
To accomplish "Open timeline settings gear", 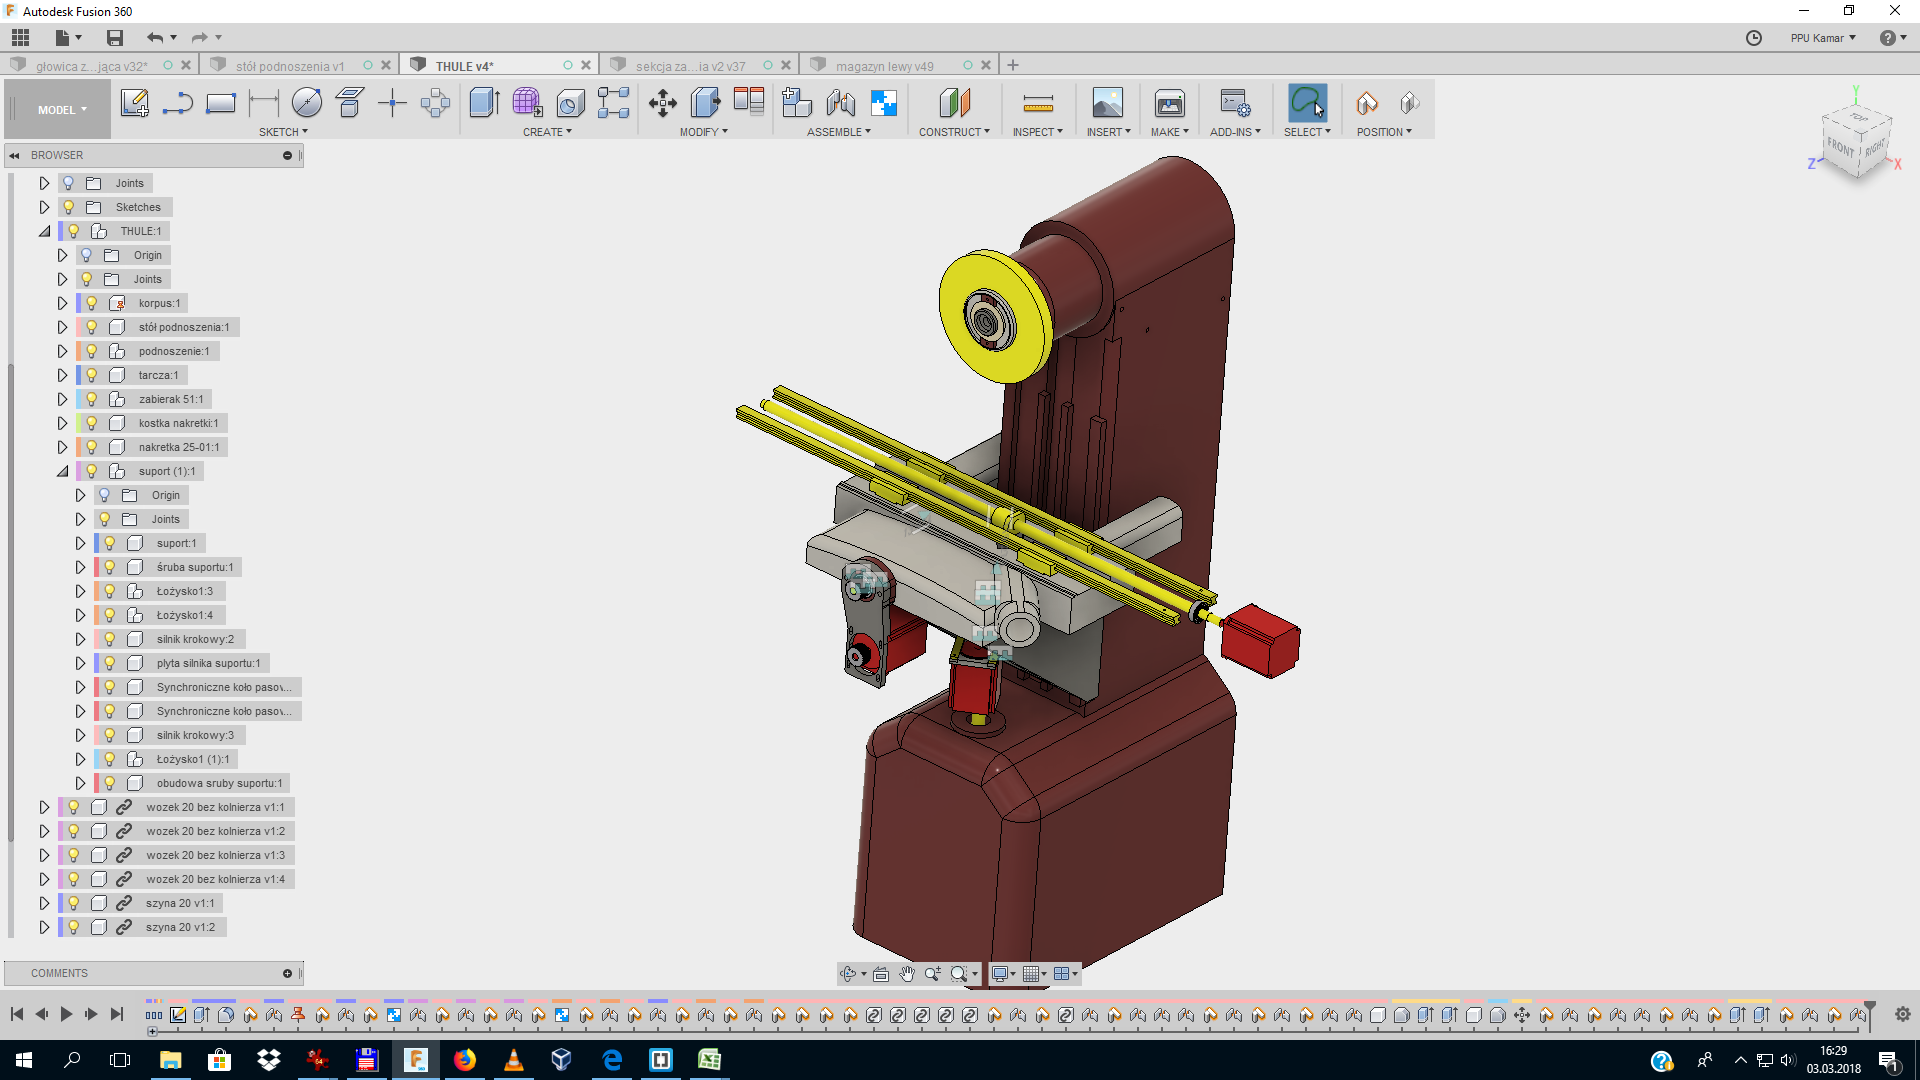I will click(x=1902, y=1014).
